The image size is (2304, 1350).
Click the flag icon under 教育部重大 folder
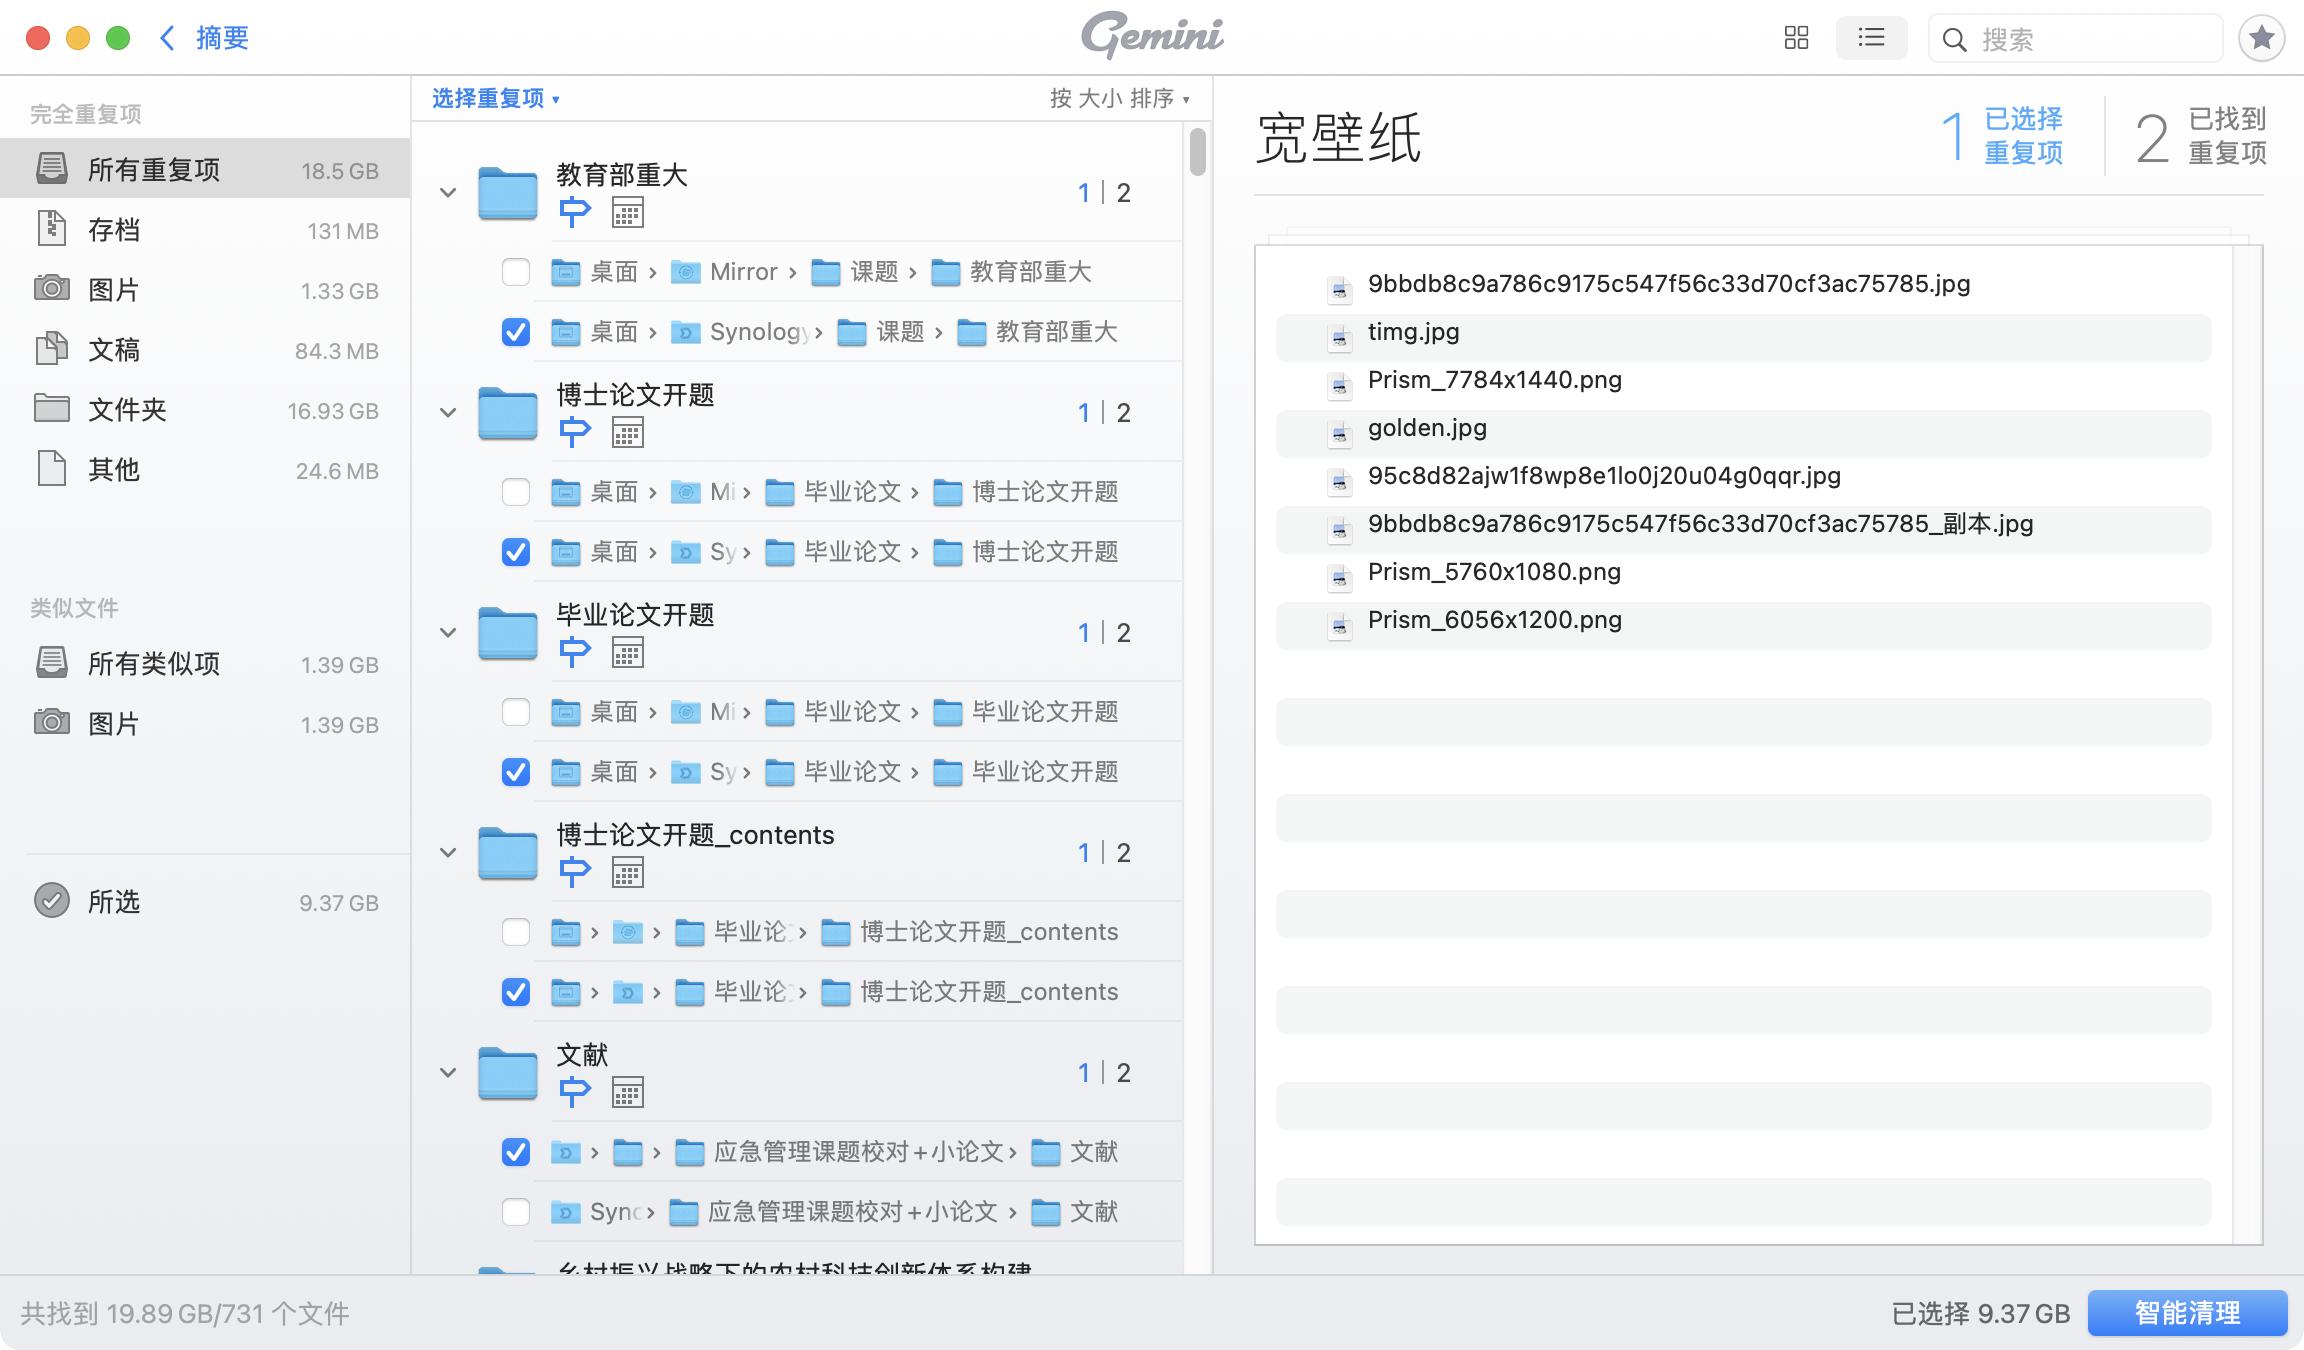coord(576,212)
